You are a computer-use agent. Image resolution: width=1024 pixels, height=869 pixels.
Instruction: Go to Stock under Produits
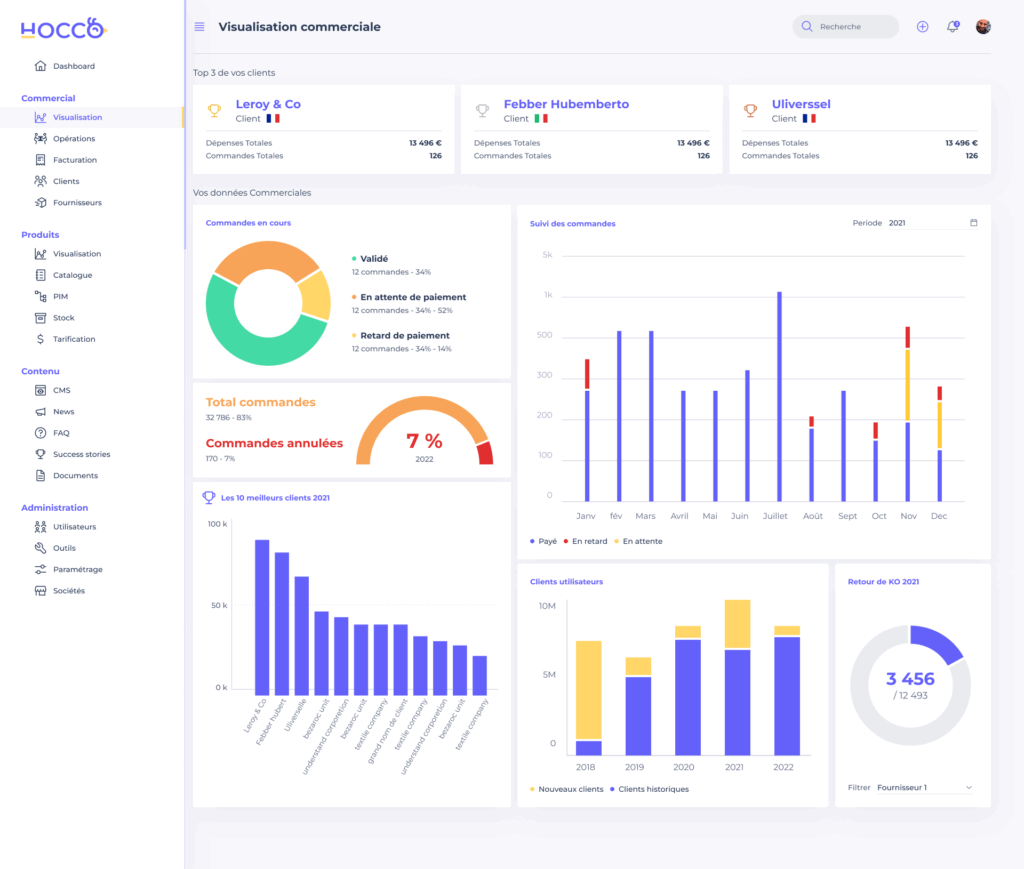coord(63,318)
